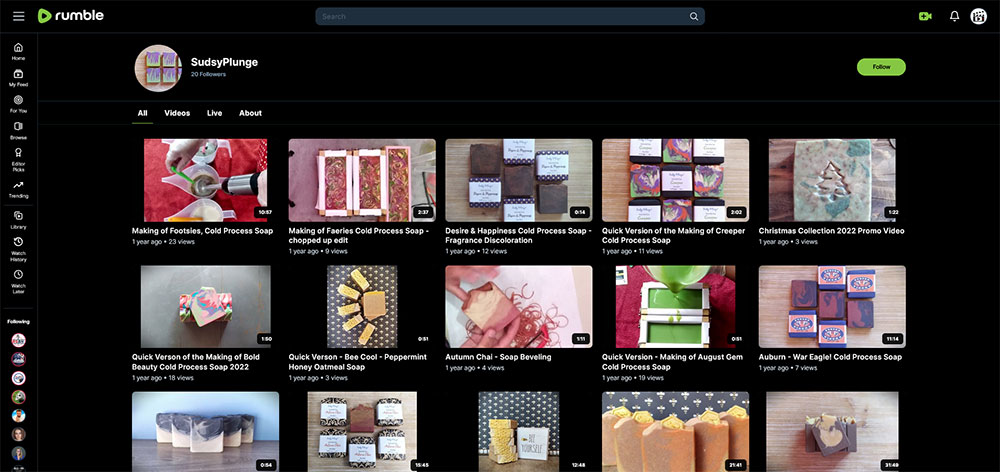The image size is (1000, 472).
Task: Open fifth followed channel avatar in sidebar
Action: [18, 416]
